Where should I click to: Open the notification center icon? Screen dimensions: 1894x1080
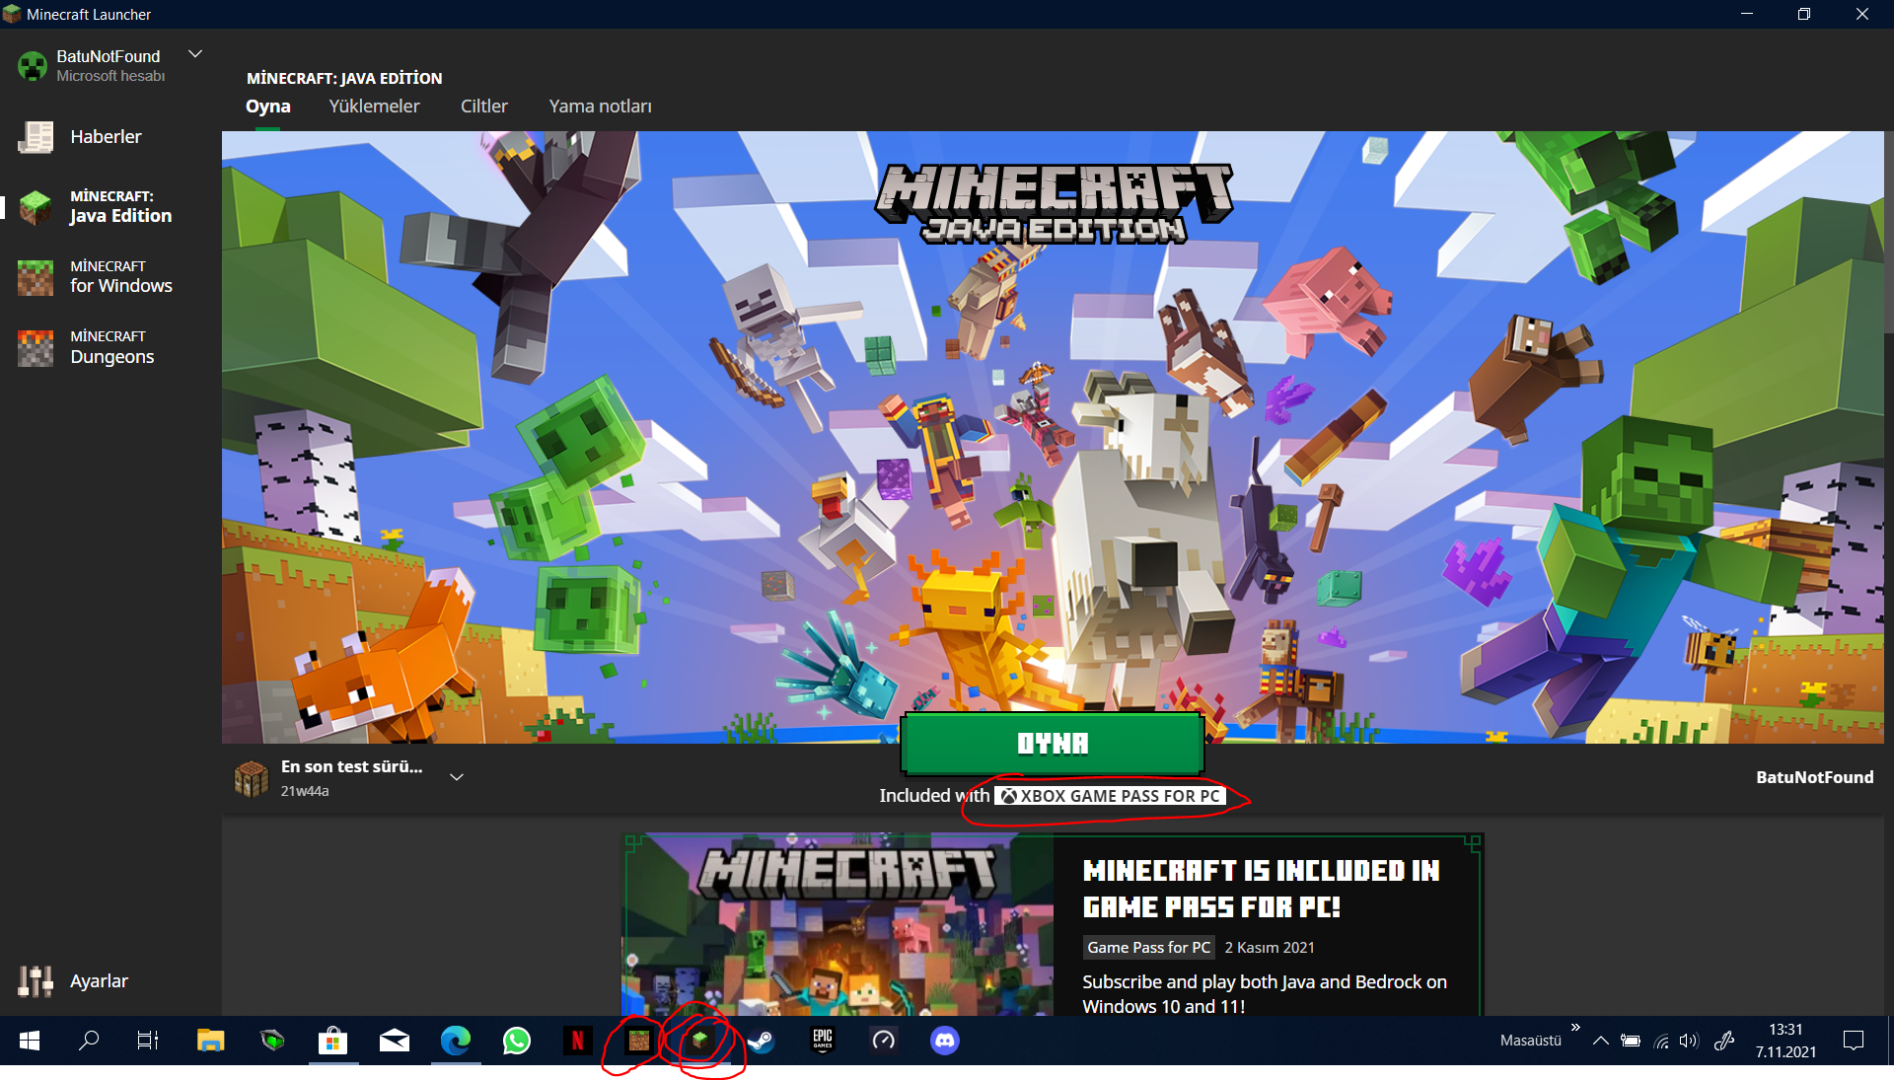point(1853,1041)
